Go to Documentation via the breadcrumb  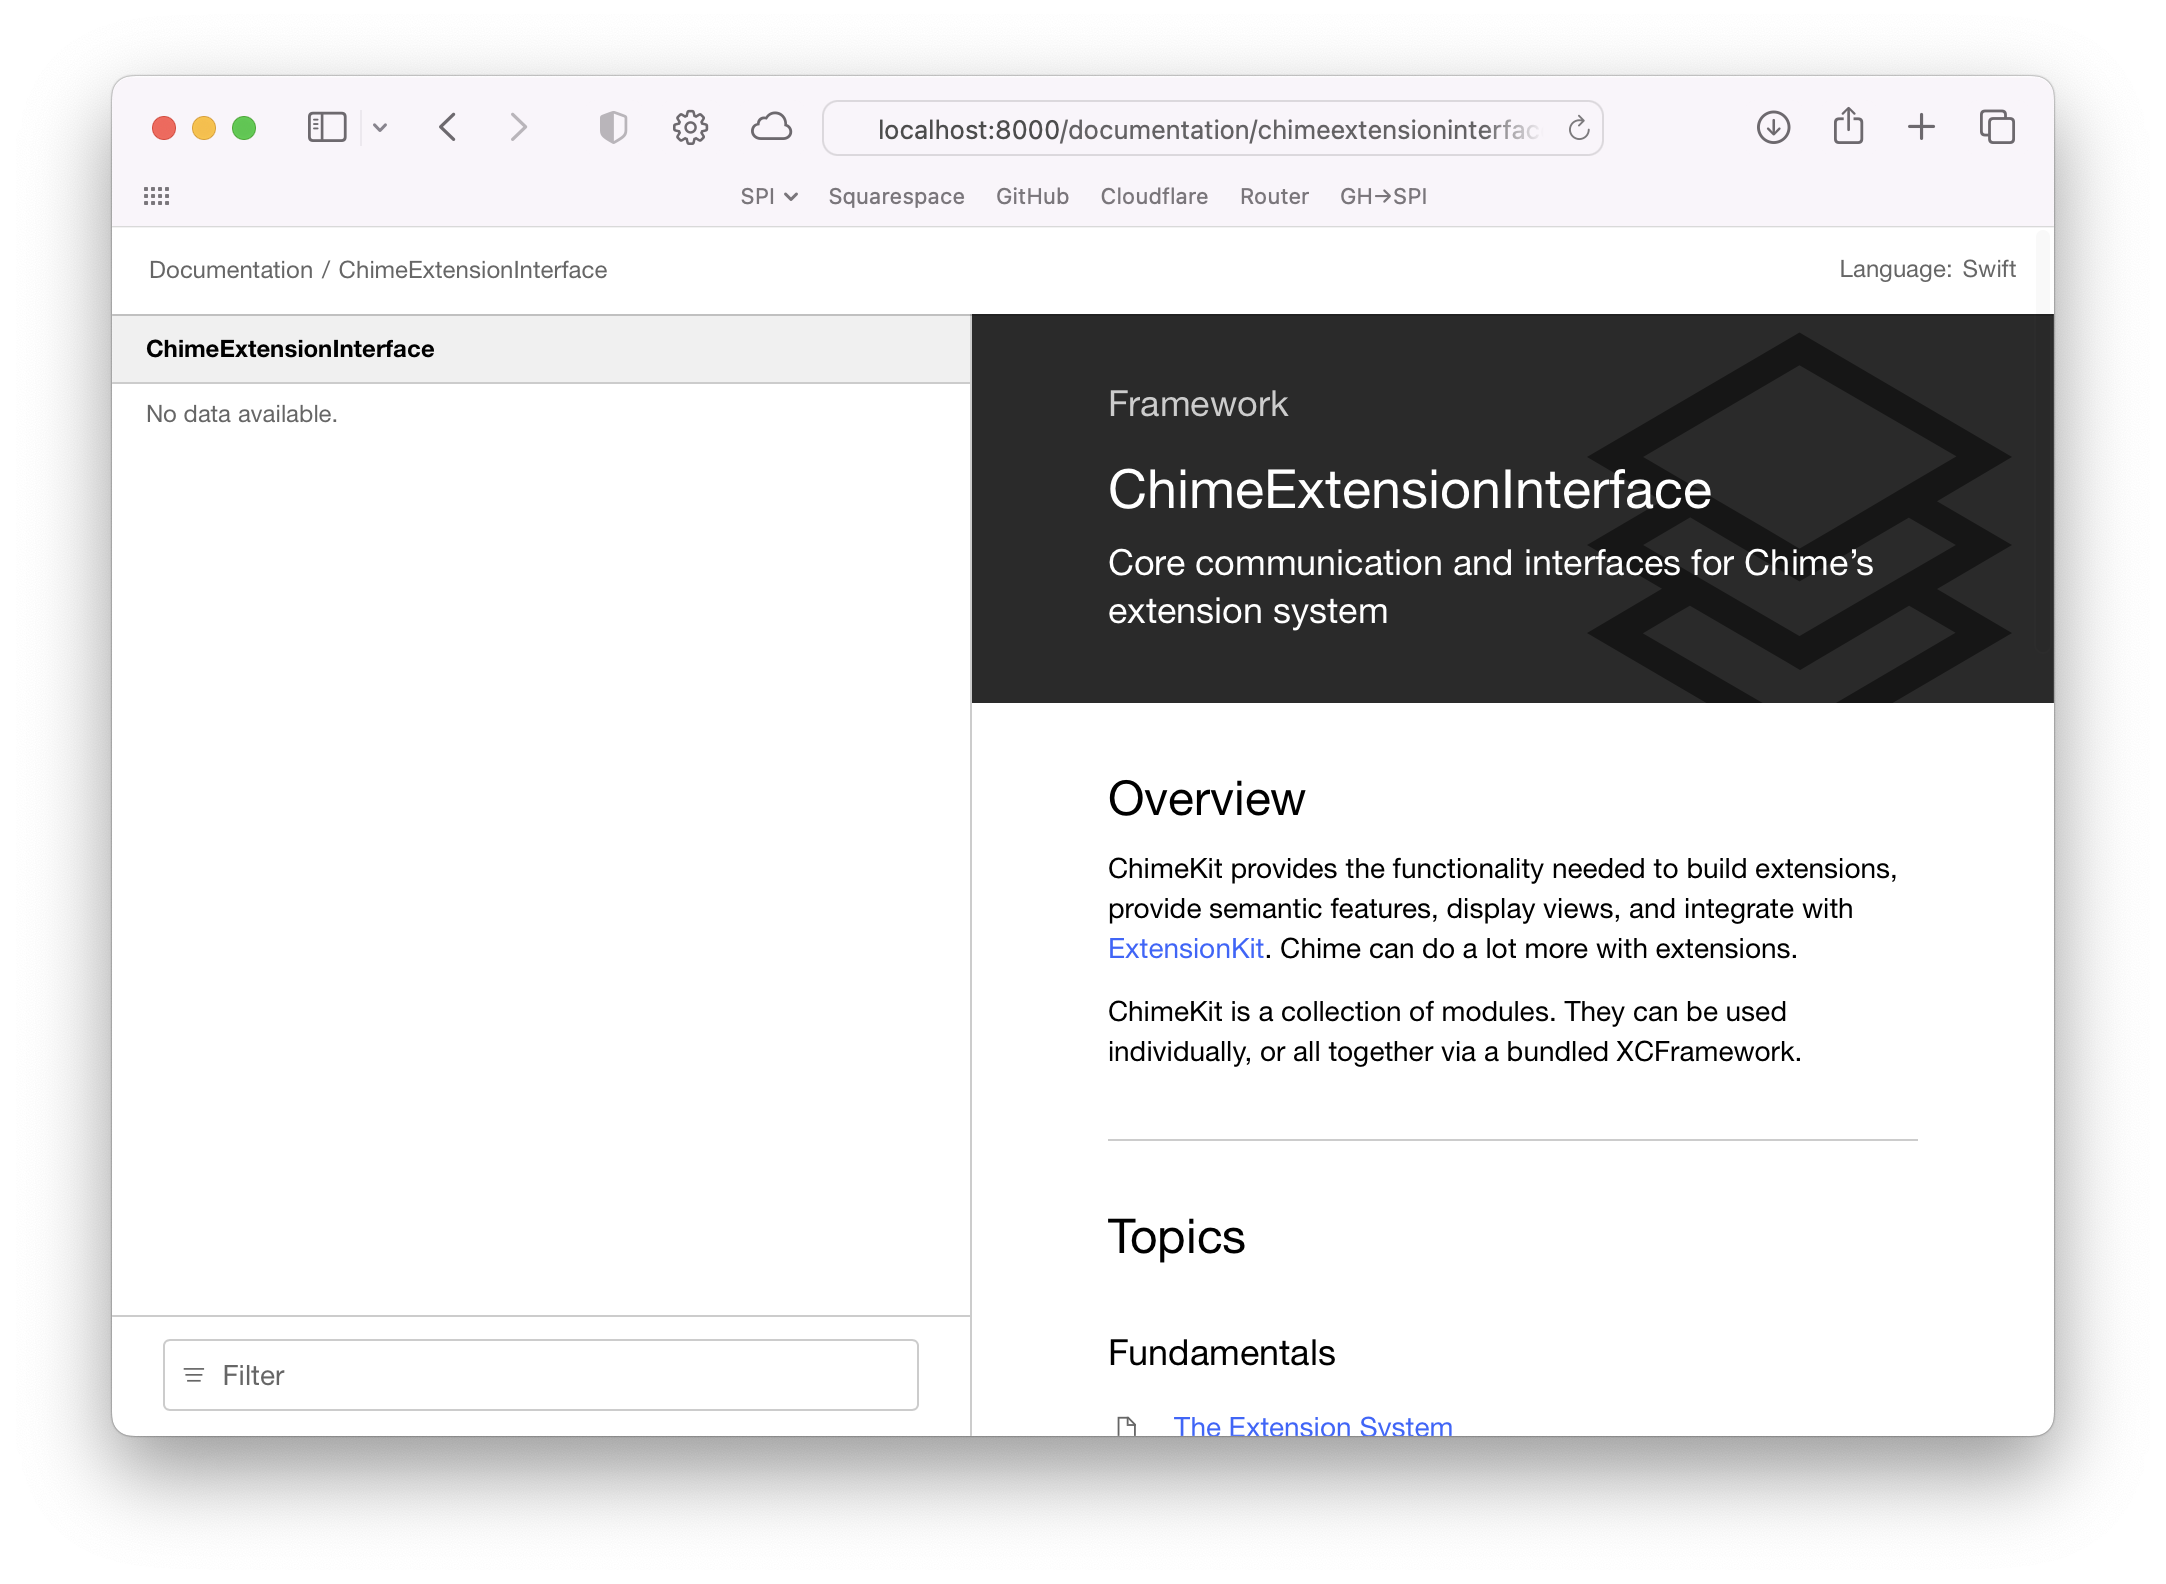(x=231, y=269)
